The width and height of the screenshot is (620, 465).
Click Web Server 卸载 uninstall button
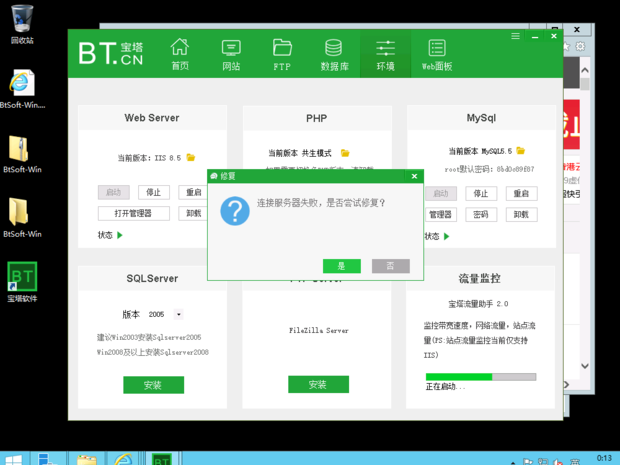pos(193,213)
